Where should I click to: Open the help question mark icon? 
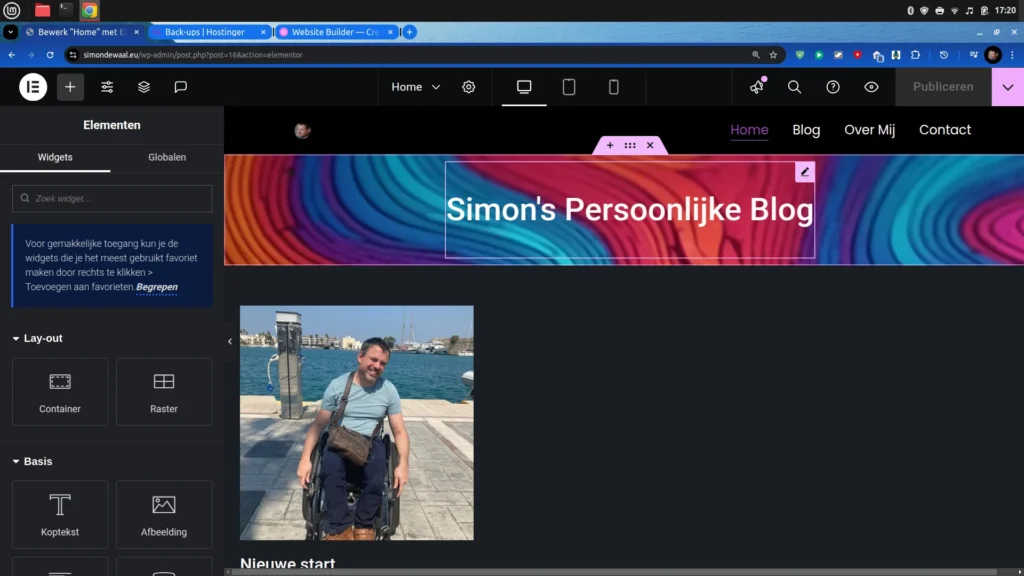click(x=833, y=87)
